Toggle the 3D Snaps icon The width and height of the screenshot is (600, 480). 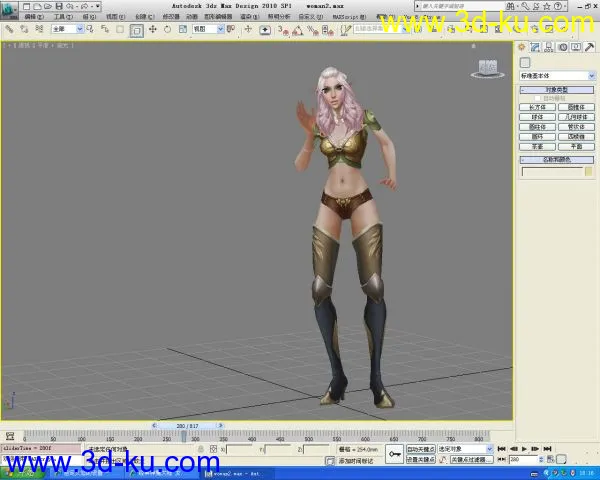point(284,30)
